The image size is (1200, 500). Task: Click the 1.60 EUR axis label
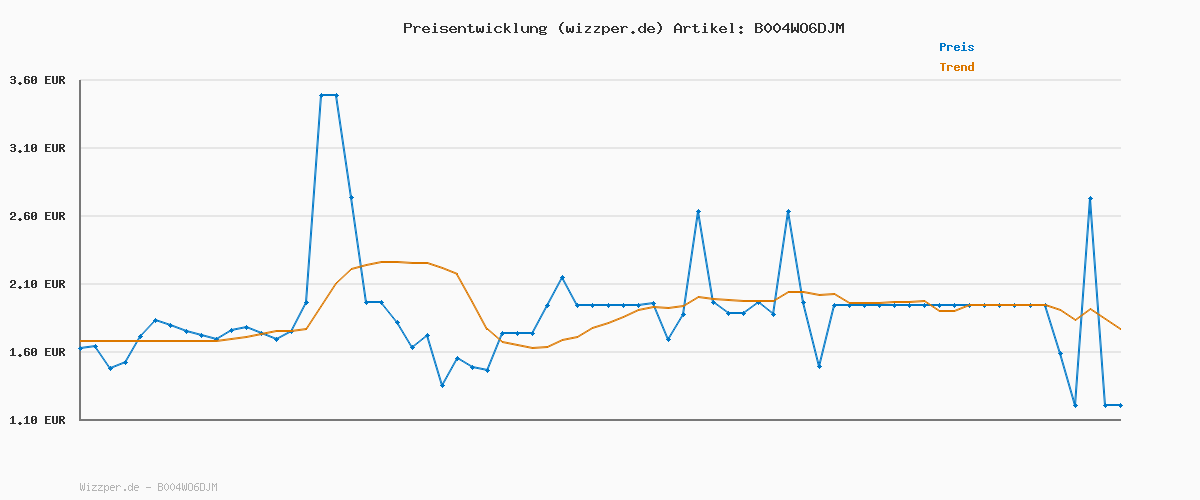coord(38,352)
